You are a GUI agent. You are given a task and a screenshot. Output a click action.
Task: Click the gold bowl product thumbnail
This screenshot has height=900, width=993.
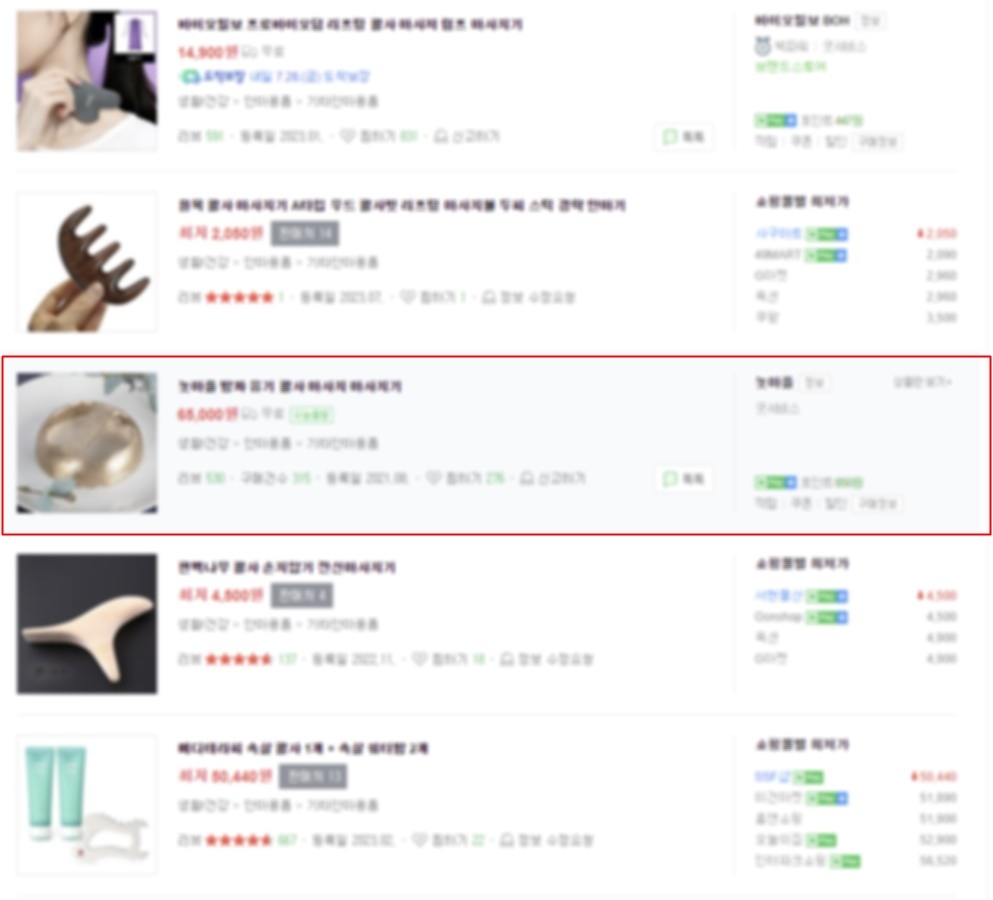(87, 443)
